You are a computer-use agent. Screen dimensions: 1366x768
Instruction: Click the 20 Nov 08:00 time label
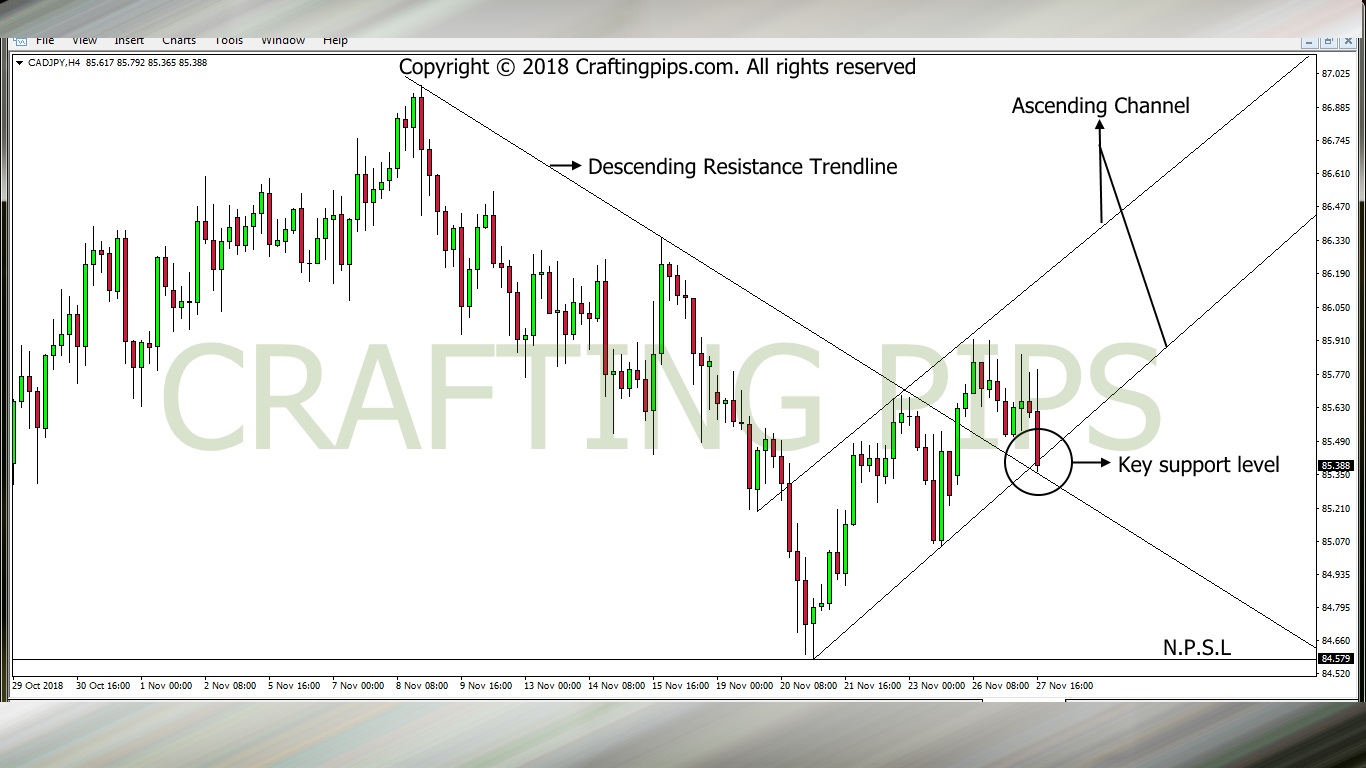coord(809,686)
